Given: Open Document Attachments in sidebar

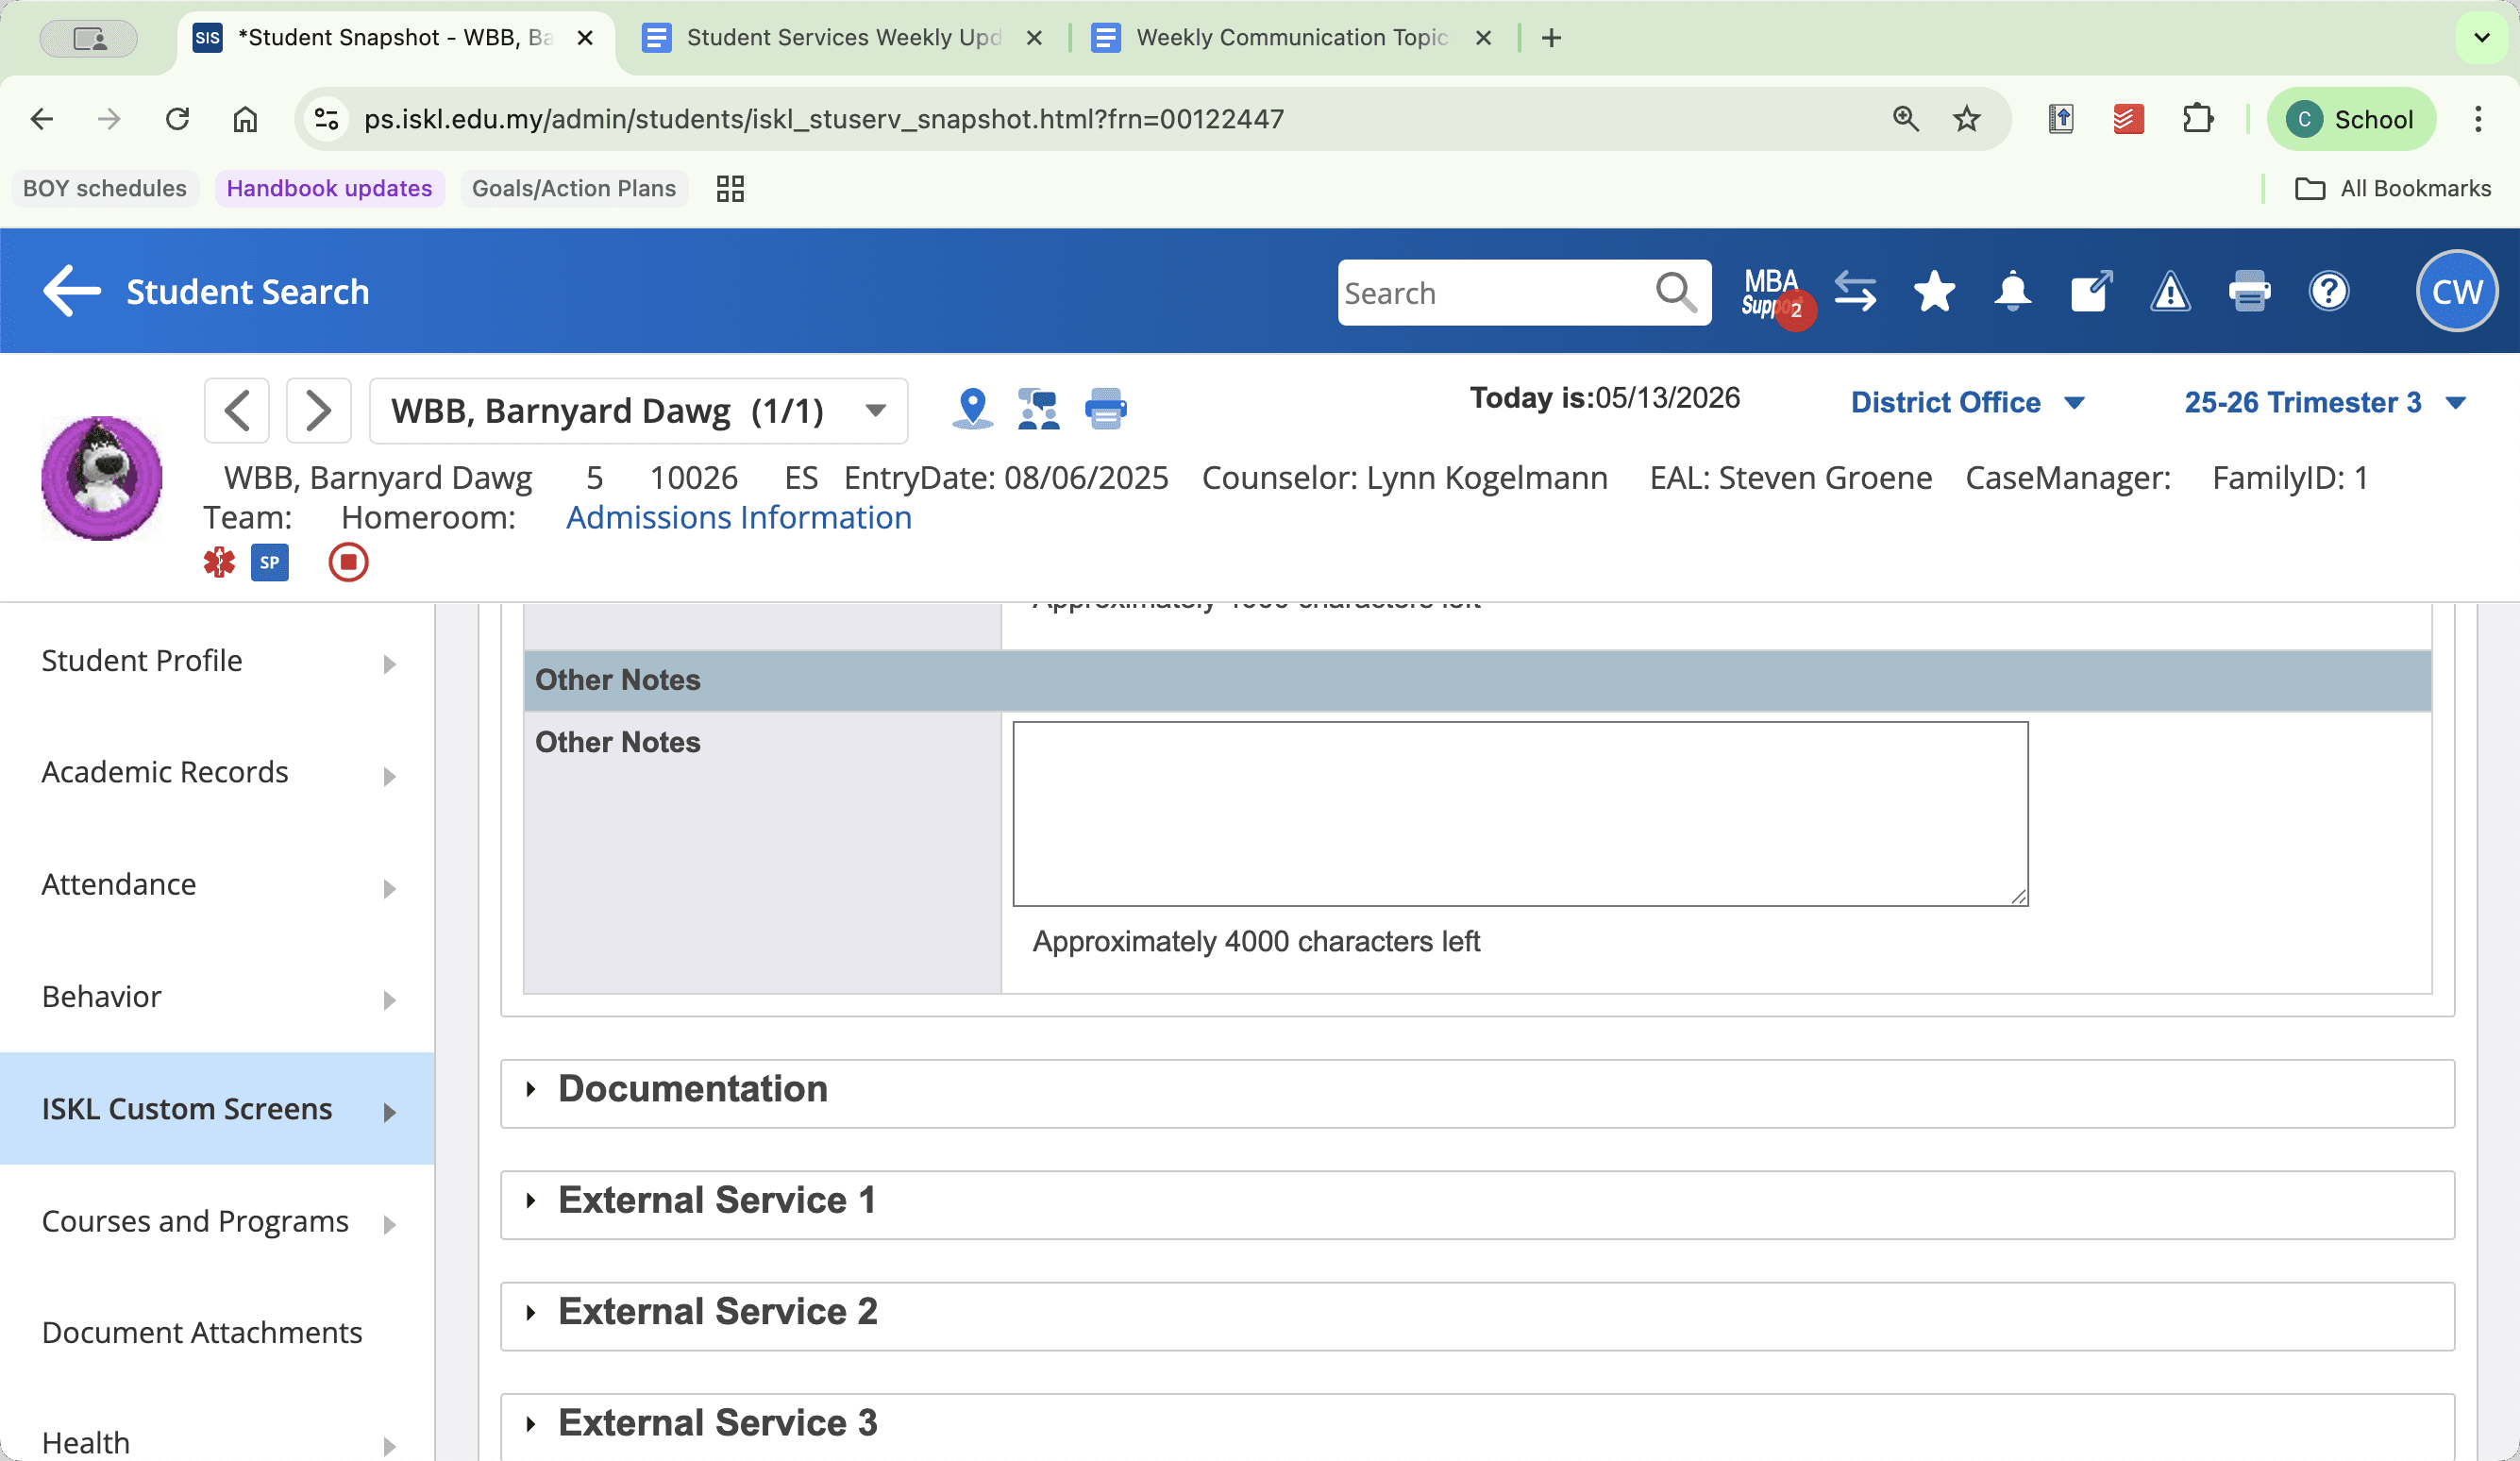Looking at the screenshot, I should click(202, 1333).
